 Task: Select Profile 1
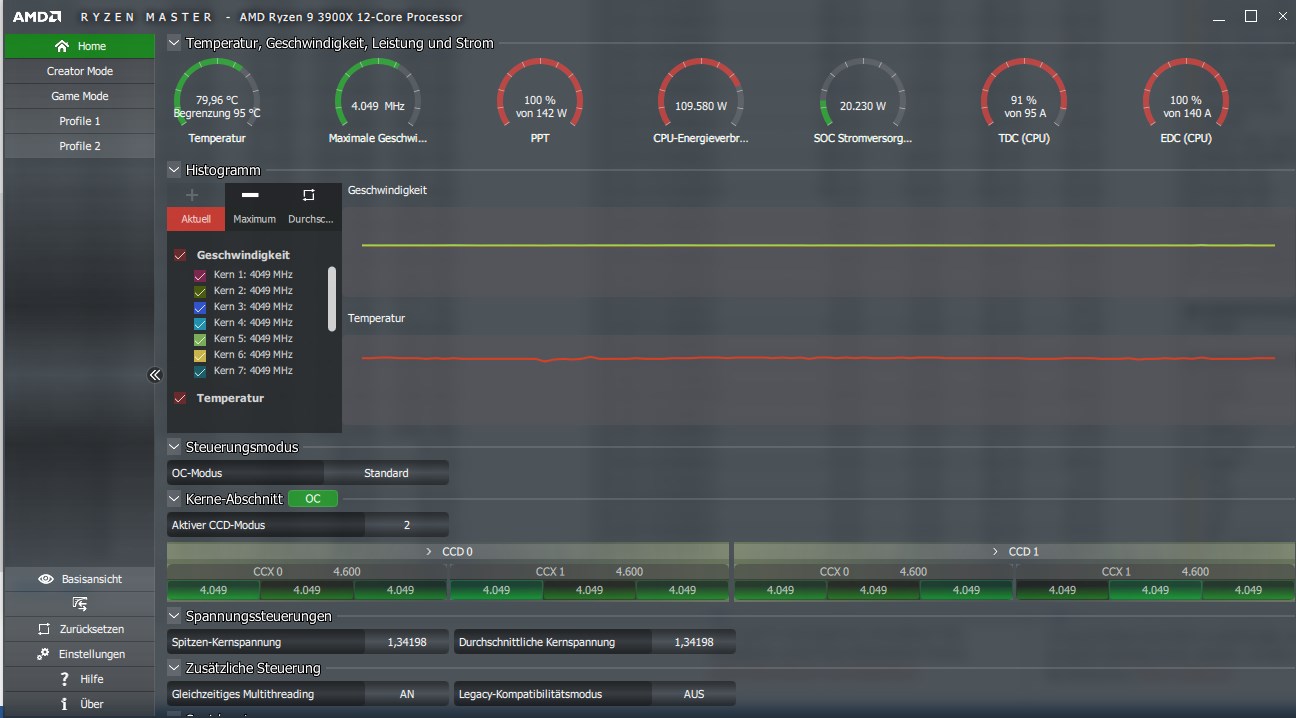click(x=80, y=121)
